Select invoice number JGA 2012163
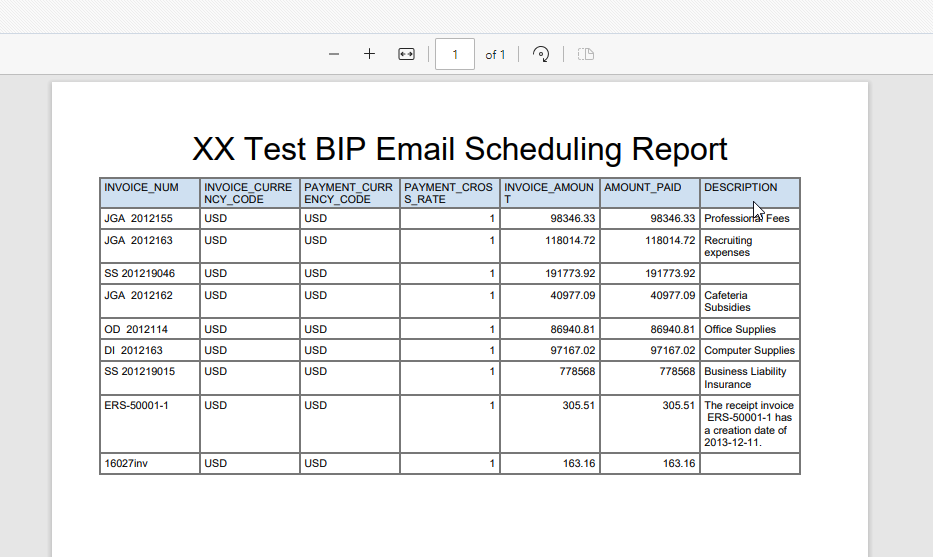This screenshot has width=933, height=557. (139, 240)
